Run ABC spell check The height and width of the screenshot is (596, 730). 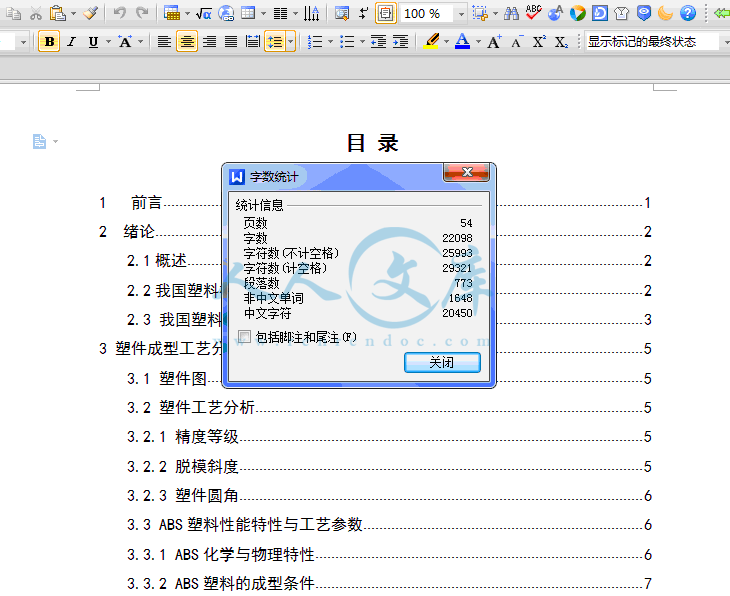coord(534,13)
